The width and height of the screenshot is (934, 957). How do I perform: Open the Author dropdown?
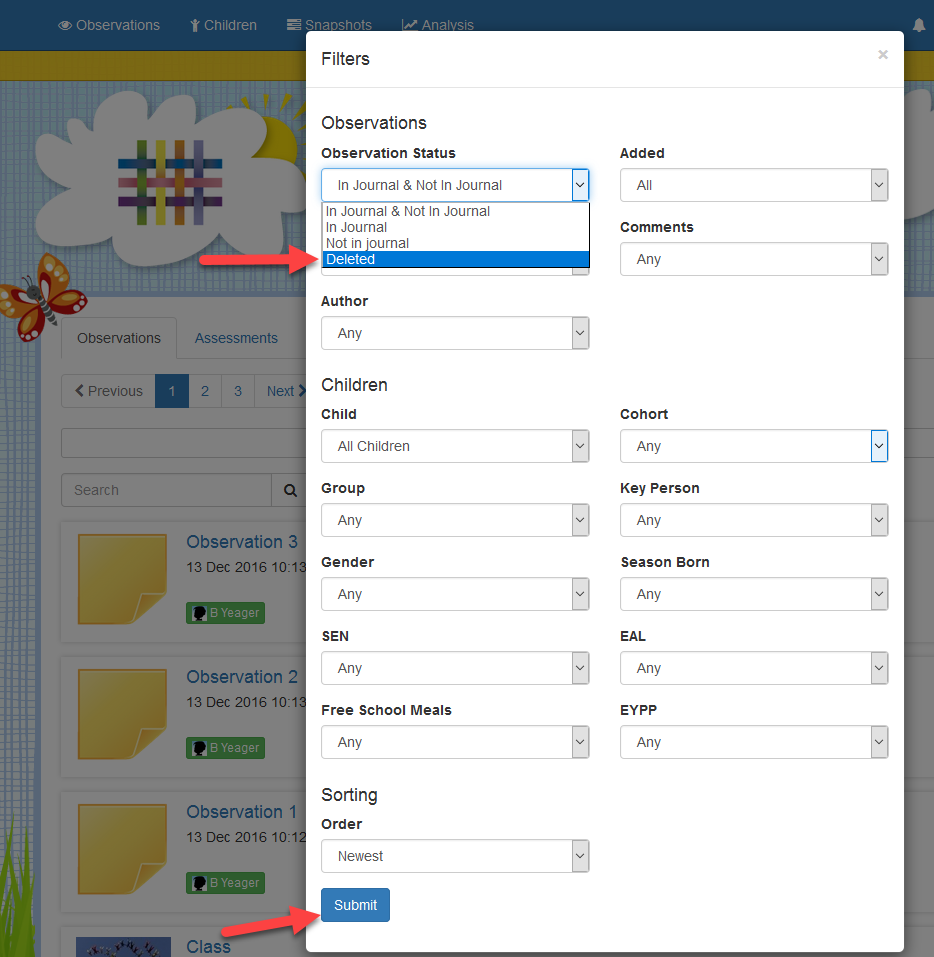[455, 333]
